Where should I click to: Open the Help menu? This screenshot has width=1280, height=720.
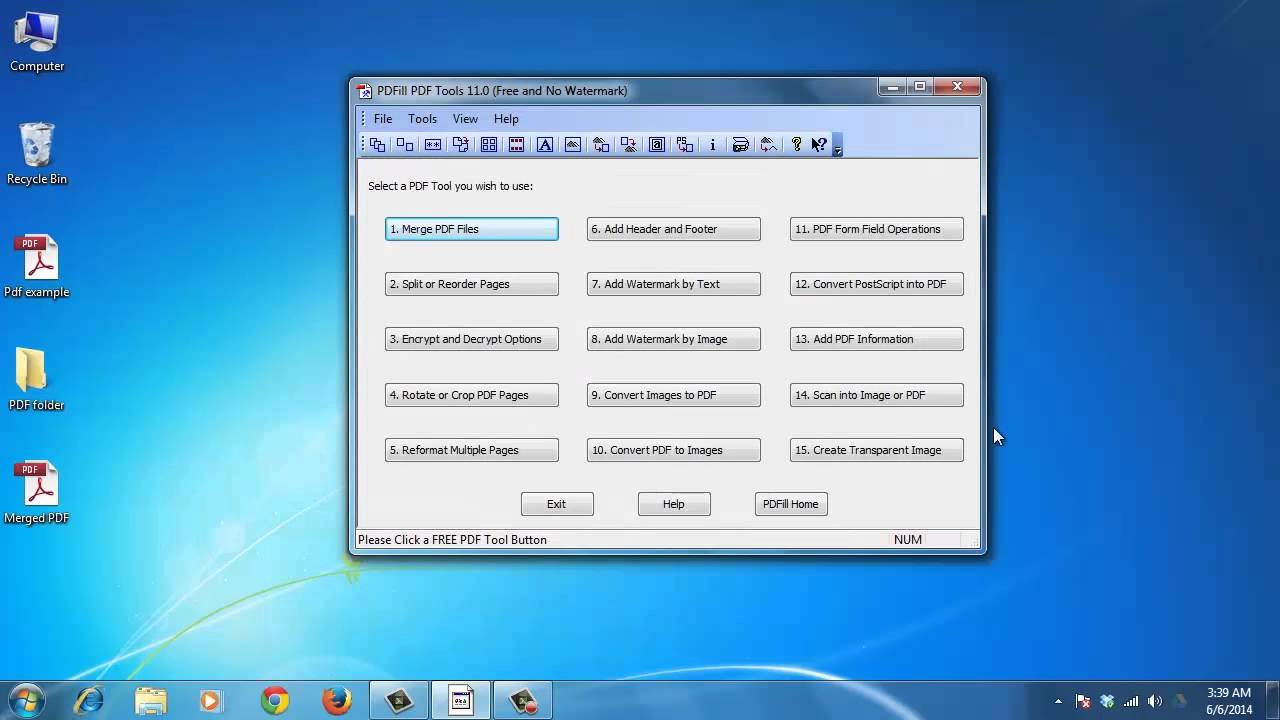click(x=506, y=118)
